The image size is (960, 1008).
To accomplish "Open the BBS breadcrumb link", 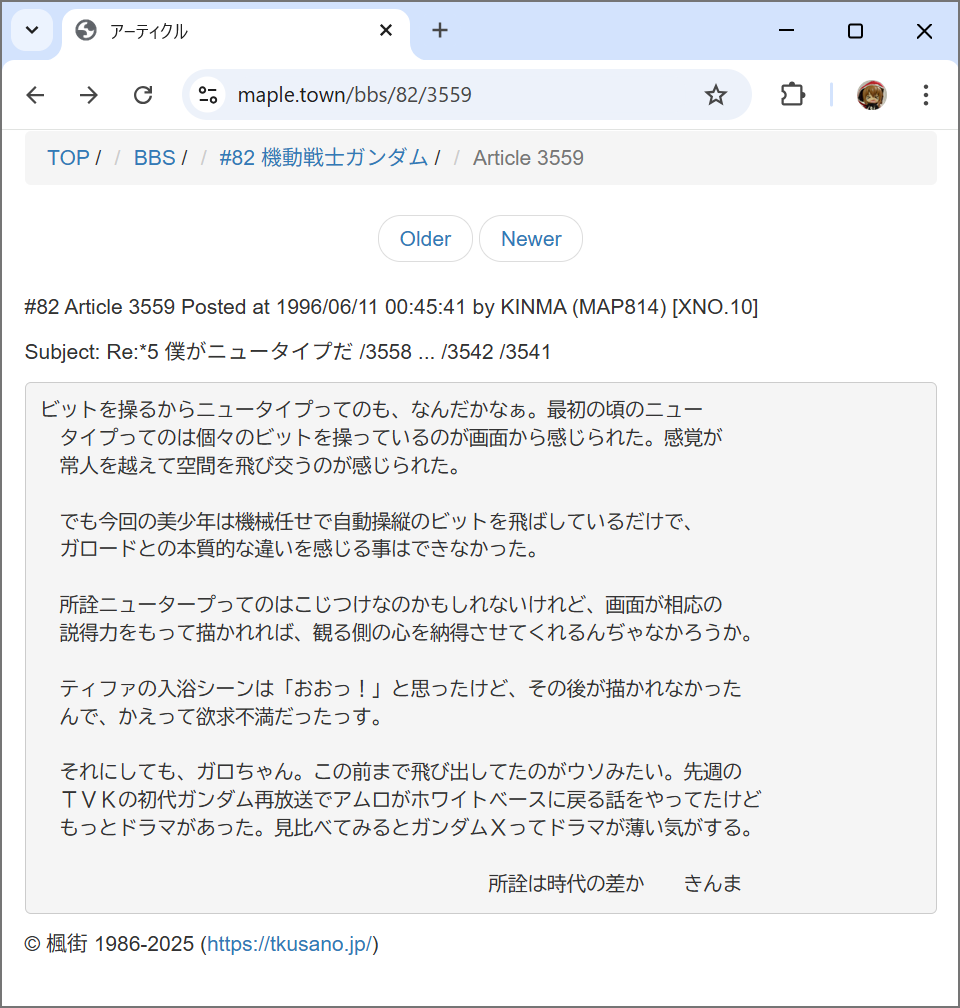I will click(x=154, y=158).
